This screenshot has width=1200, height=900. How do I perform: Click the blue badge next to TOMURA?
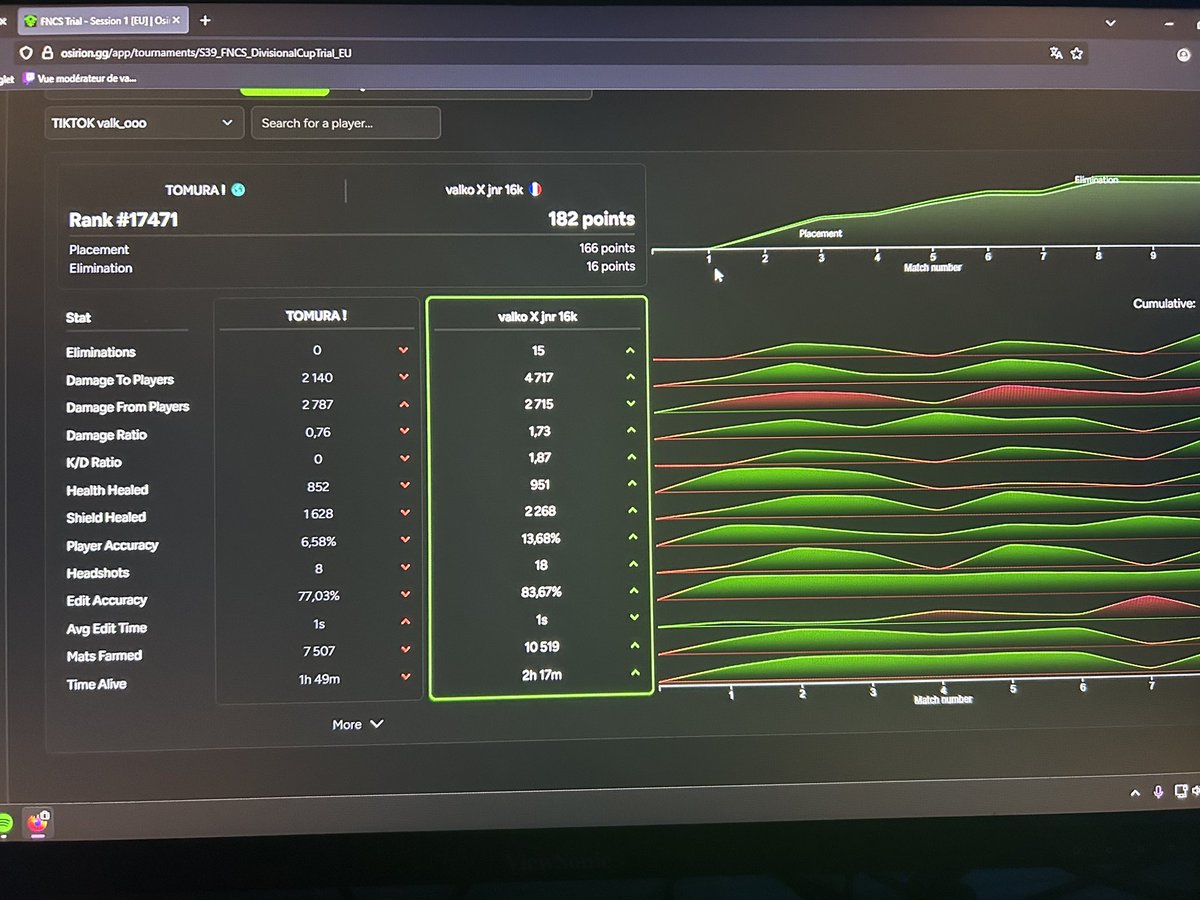click(x=238, y=190)
